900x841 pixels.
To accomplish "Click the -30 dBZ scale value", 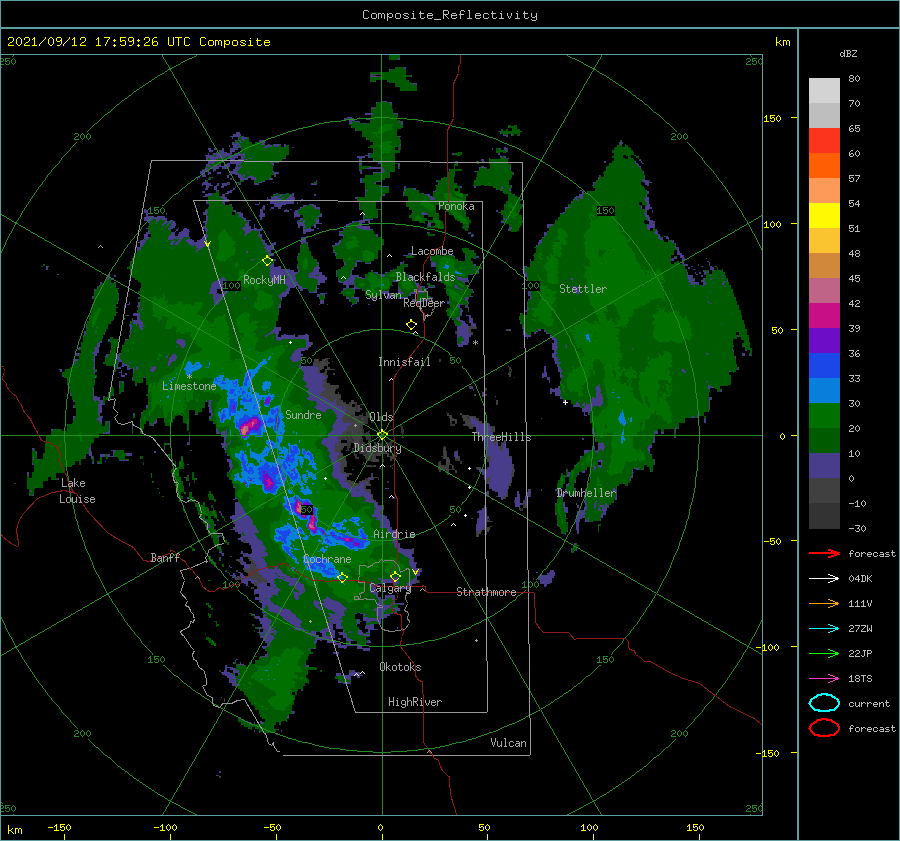I will [x=857, y=528].
